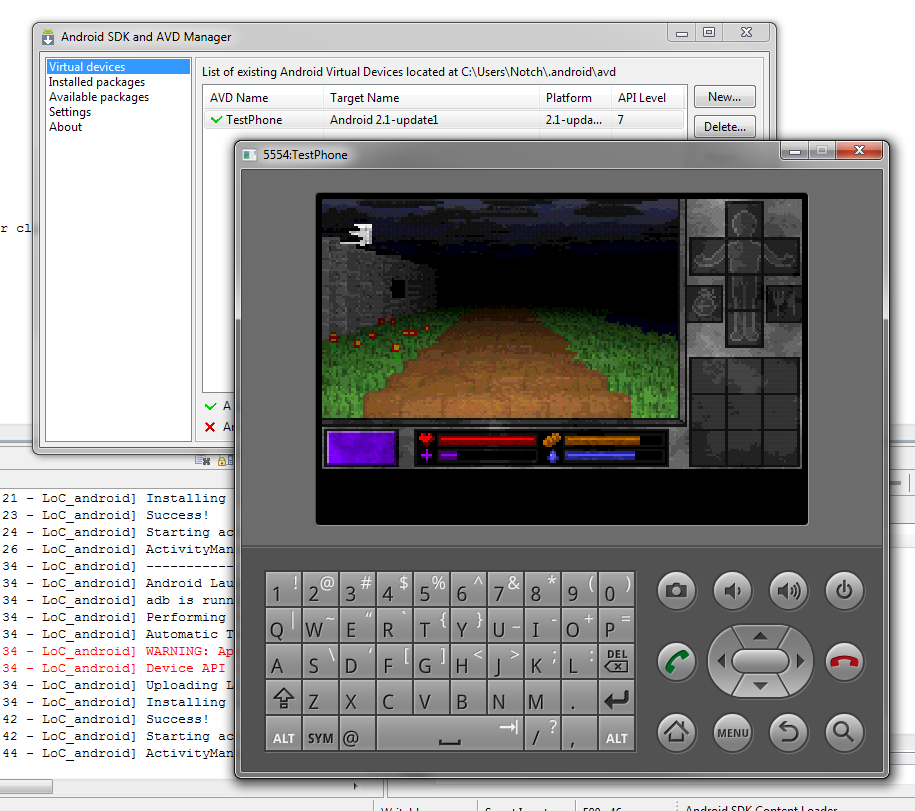
Task: Click the Z key on emulator keyboard
Action: pos(320,697)
